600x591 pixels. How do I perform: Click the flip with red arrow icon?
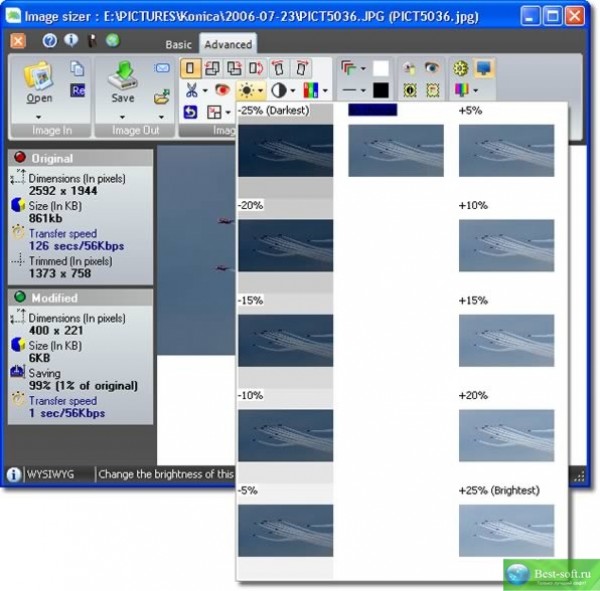point(212,69)
